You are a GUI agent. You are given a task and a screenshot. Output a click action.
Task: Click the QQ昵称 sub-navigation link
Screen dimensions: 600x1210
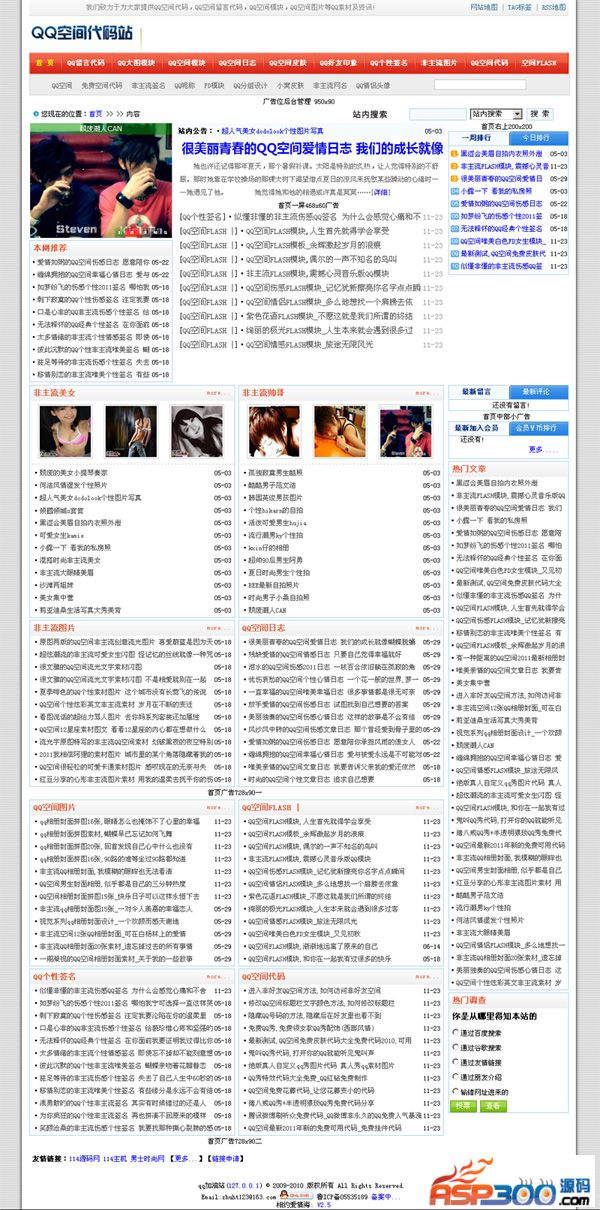(x=185, y=86)
